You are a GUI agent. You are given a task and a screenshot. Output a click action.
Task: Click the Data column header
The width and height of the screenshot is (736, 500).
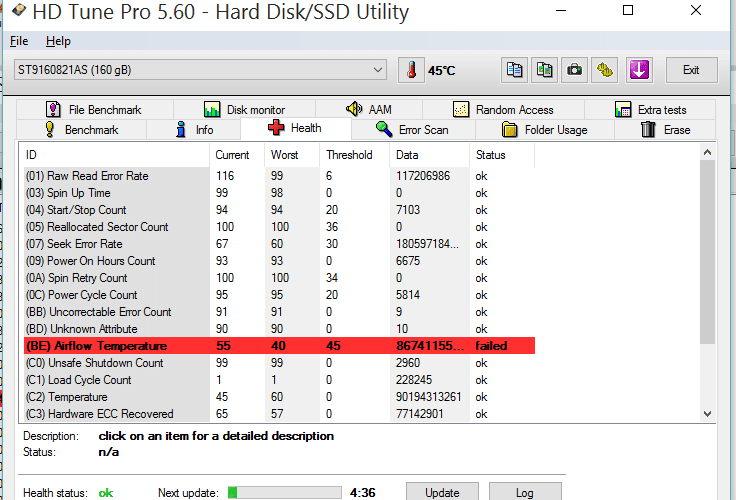429,155
